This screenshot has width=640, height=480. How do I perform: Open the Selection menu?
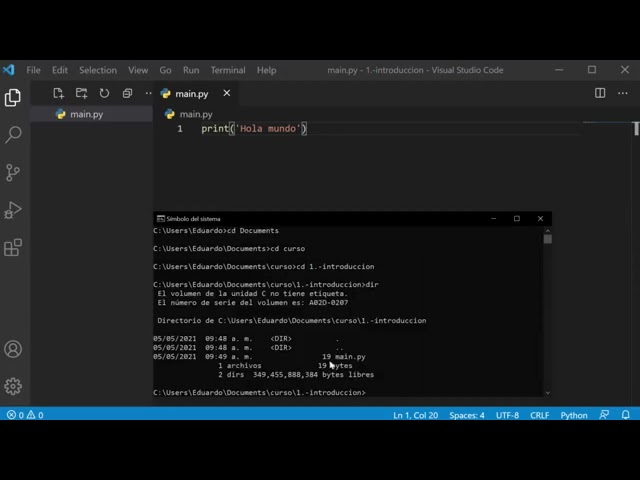pyautogui.click(x=98, y=70)
